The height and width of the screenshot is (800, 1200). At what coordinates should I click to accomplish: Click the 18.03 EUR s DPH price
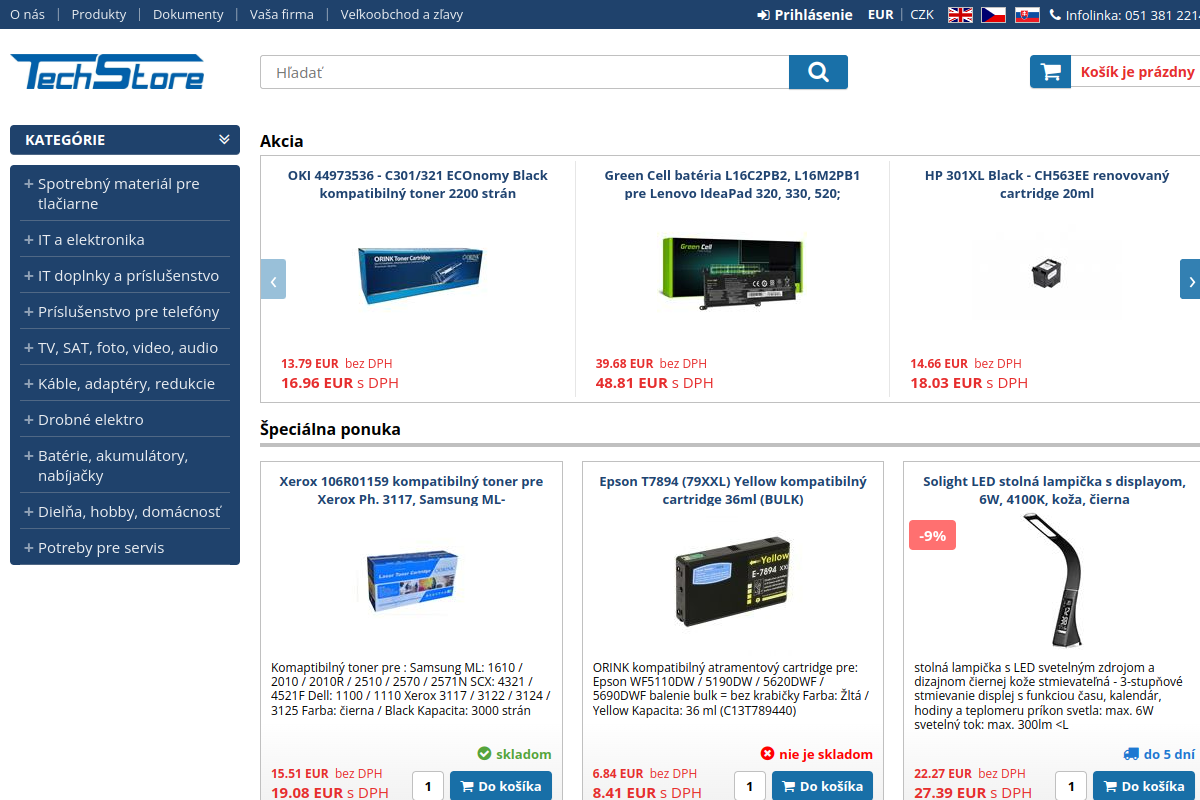[x=969, y=382]
